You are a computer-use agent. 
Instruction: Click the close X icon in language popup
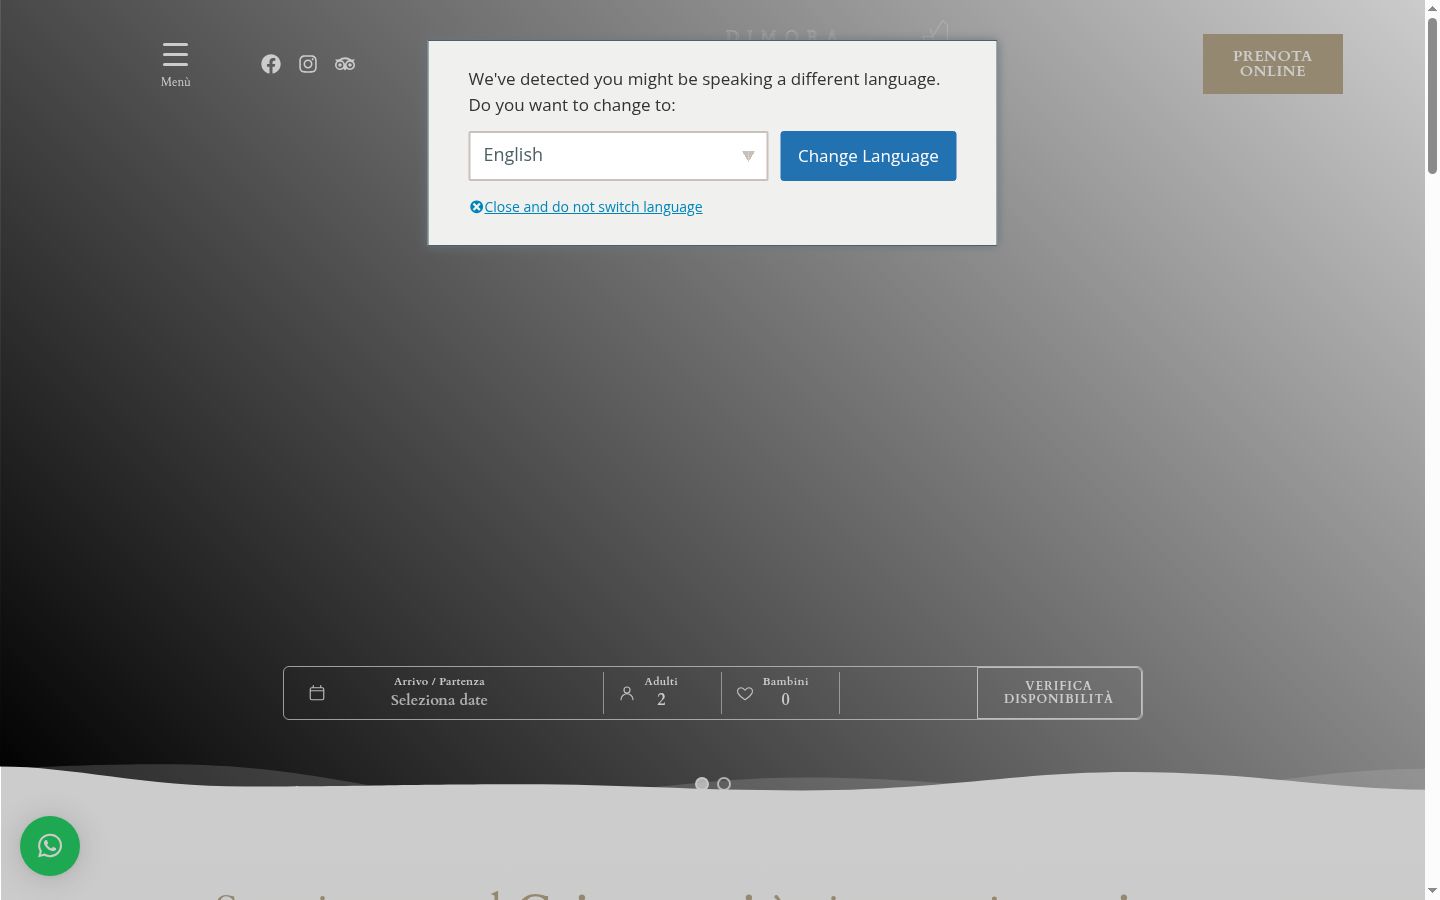(x=476, y=207)
